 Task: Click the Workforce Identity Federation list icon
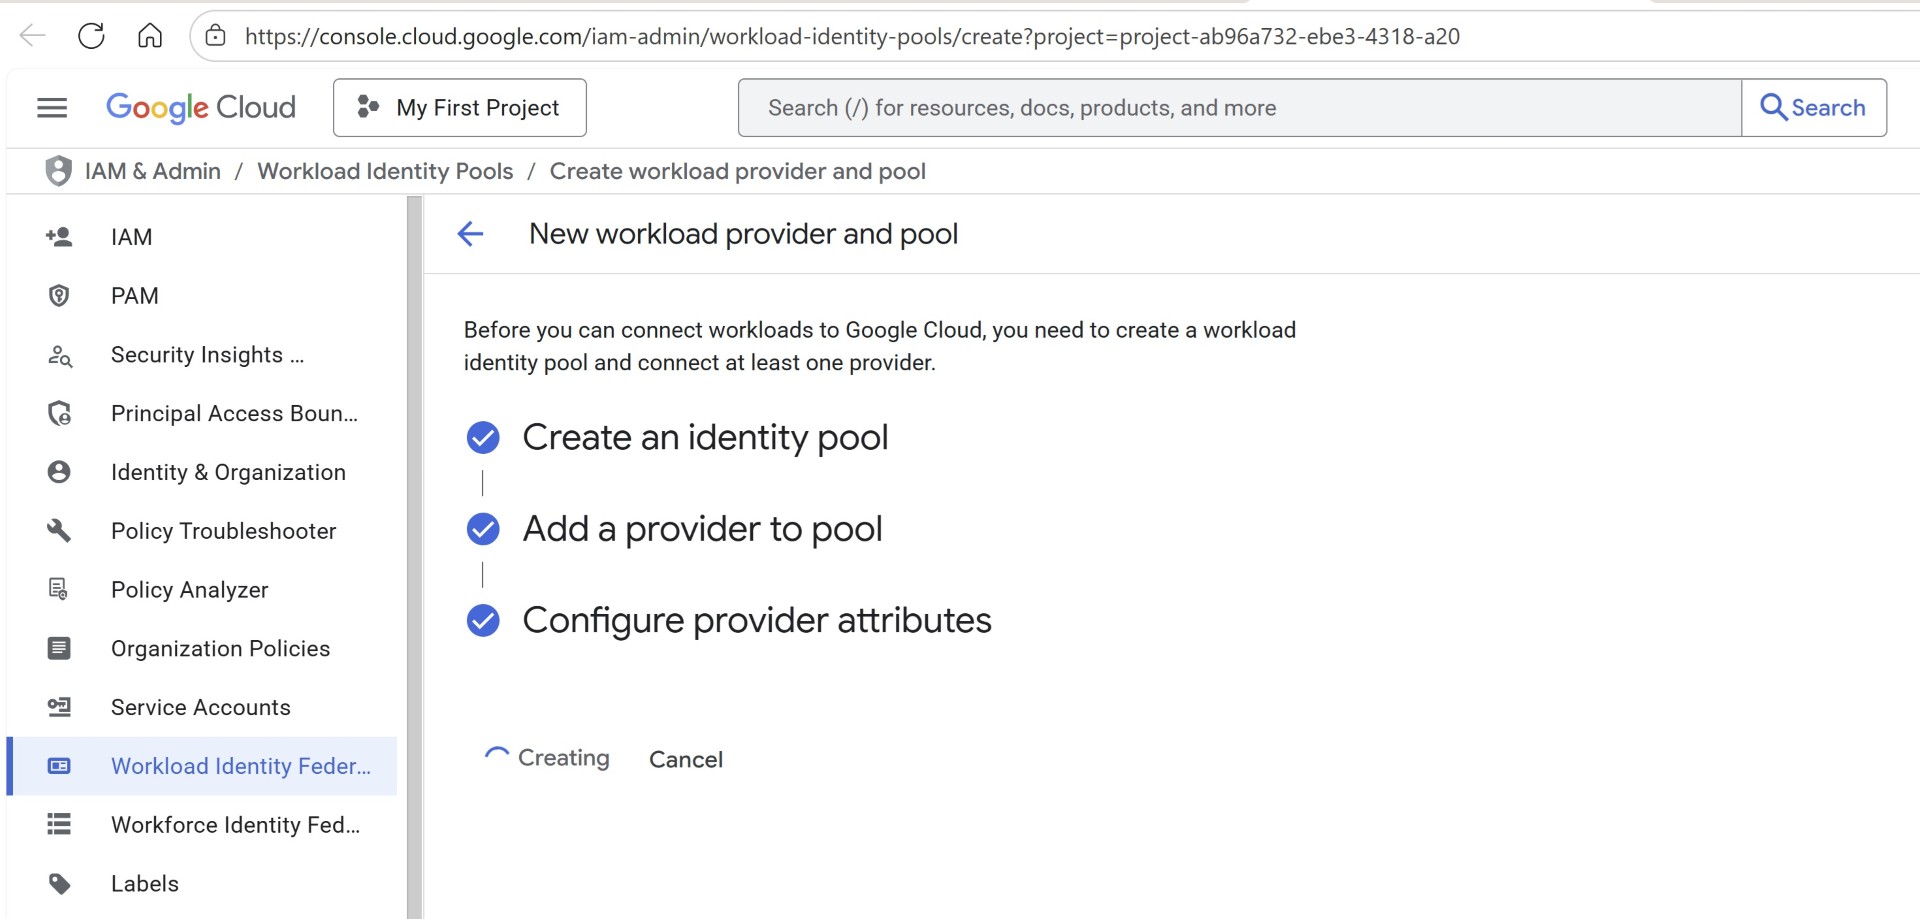click(x=59, y=825)
